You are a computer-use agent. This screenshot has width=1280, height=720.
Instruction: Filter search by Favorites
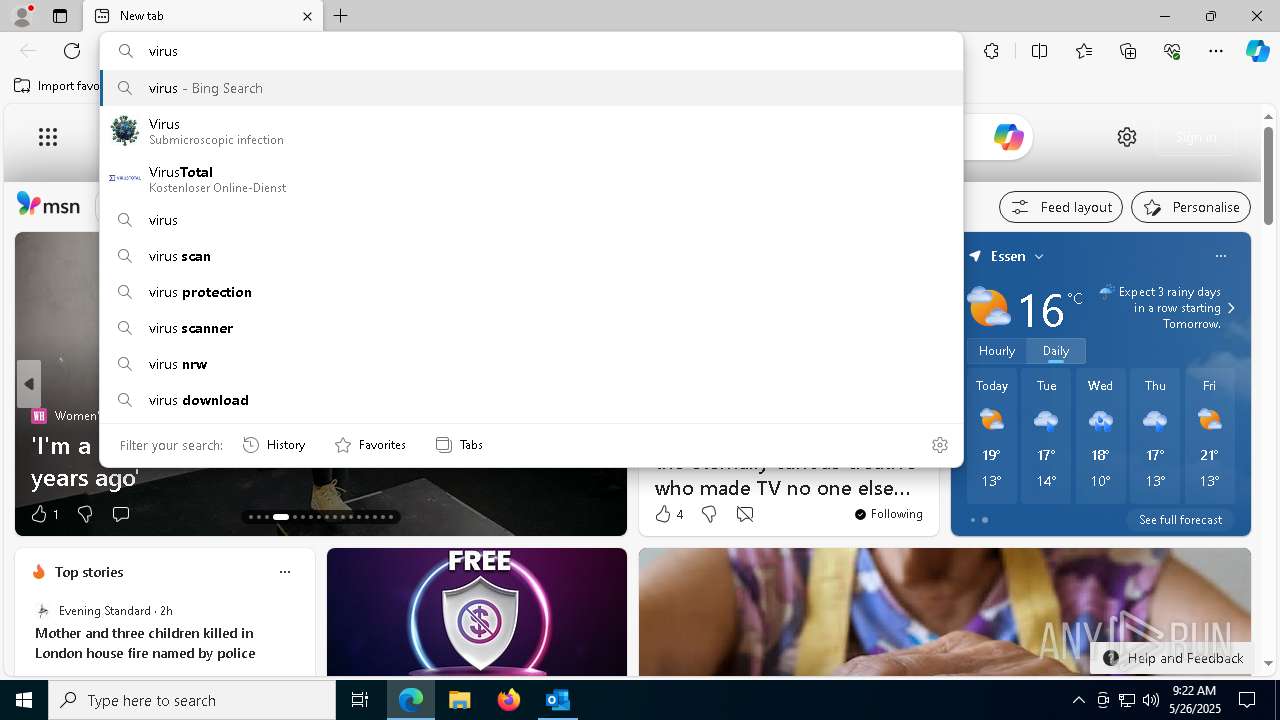click(x=370, y=445)
